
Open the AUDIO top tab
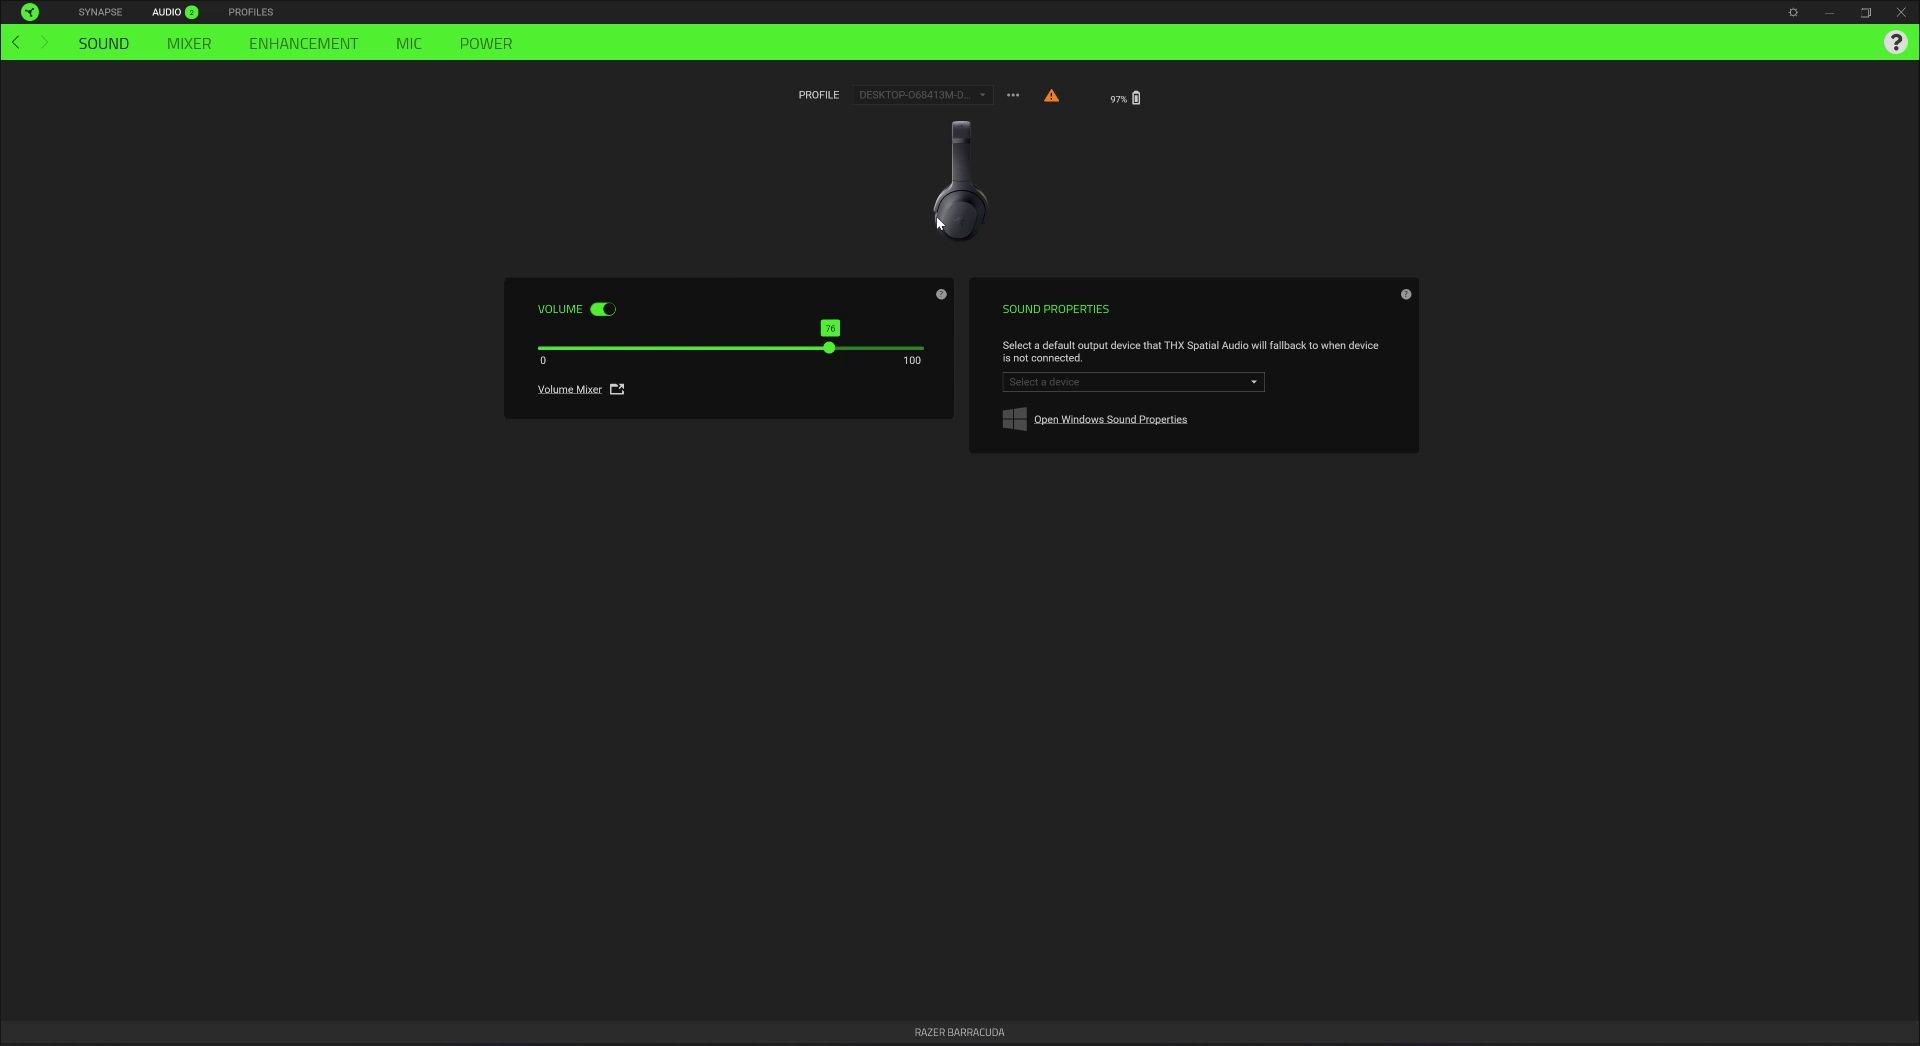[x=166, y=12]
